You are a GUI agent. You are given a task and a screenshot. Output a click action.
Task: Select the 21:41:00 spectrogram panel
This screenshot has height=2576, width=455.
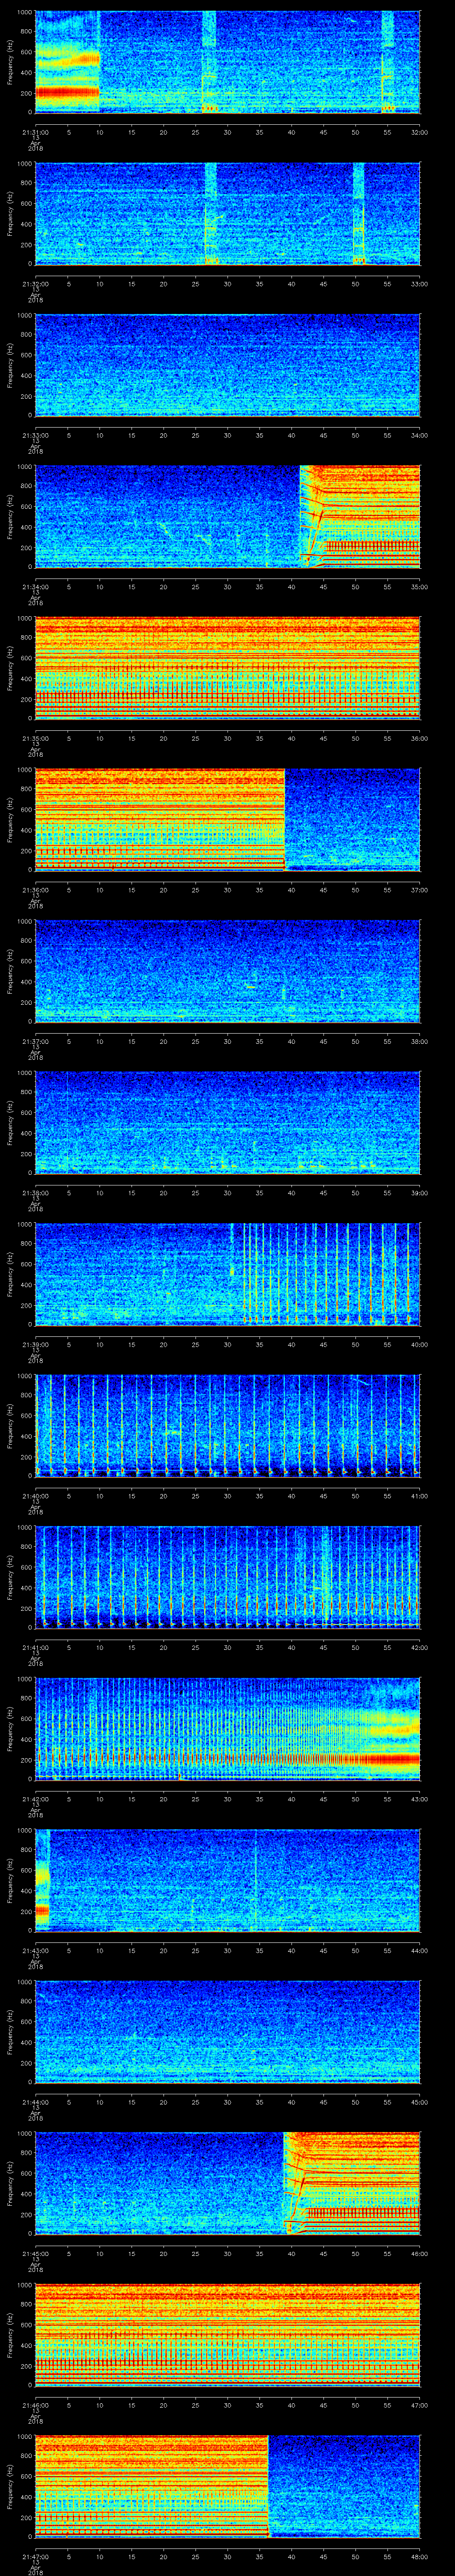[x=227, y=1576]
